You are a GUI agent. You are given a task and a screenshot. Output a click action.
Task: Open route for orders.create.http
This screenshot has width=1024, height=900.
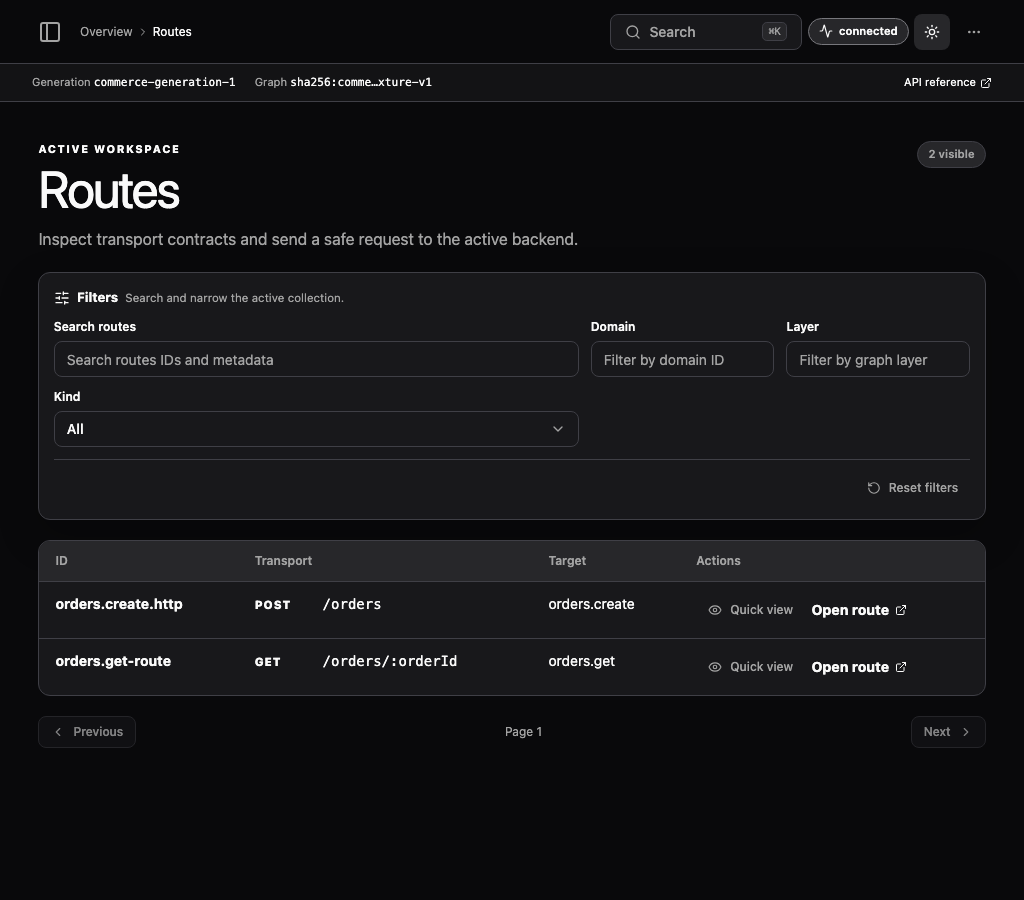click(858, 610)
